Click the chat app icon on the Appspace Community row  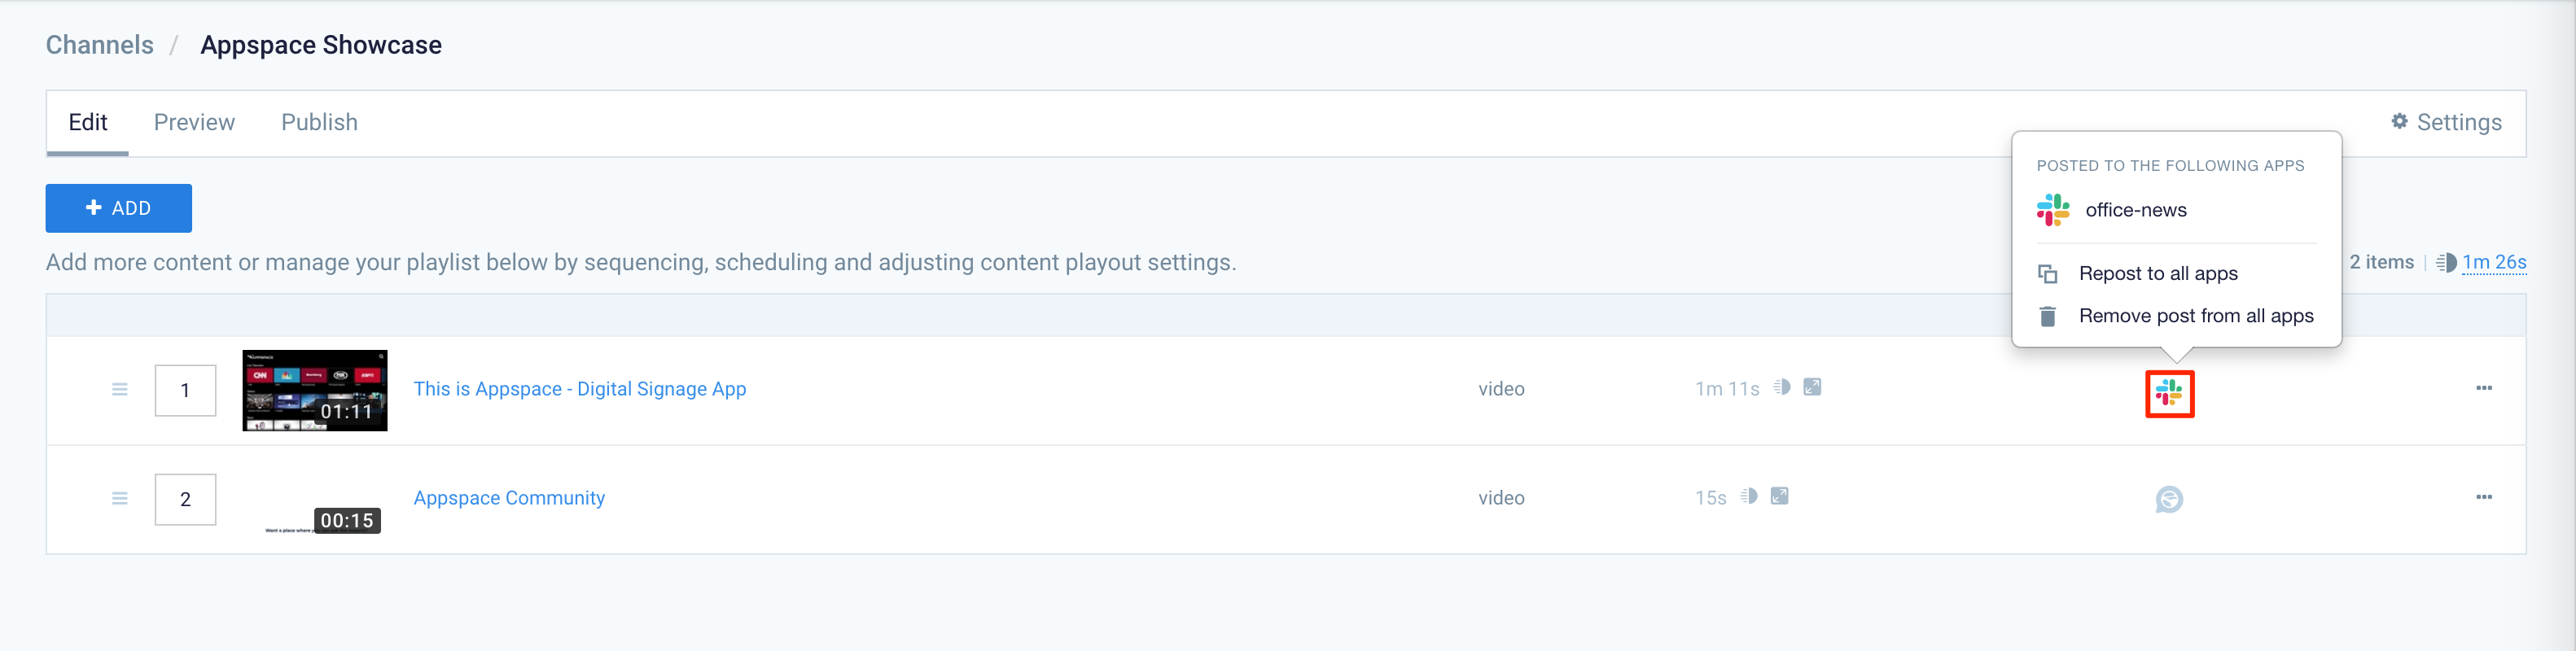[x=2169, y=499]
